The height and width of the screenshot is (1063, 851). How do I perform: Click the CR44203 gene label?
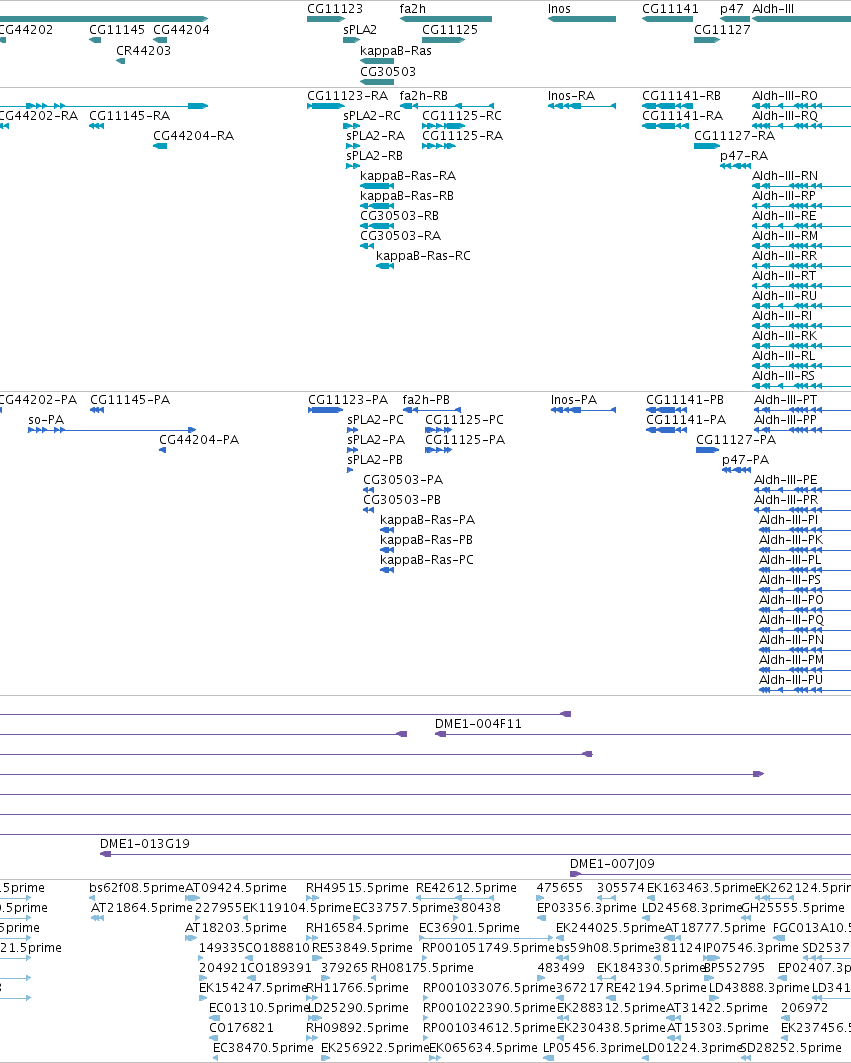coord(143,51)
